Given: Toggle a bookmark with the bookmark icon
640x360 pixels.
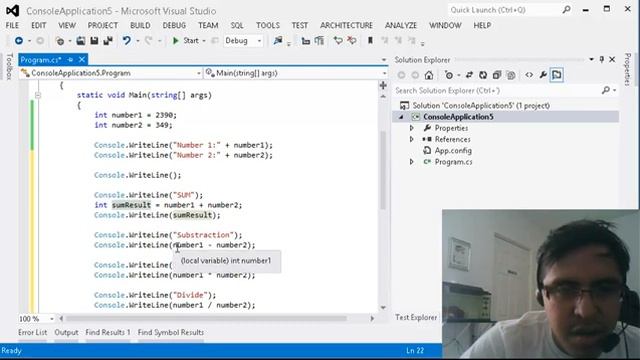Looking at the screenshot, I should (x=370, y=40).
